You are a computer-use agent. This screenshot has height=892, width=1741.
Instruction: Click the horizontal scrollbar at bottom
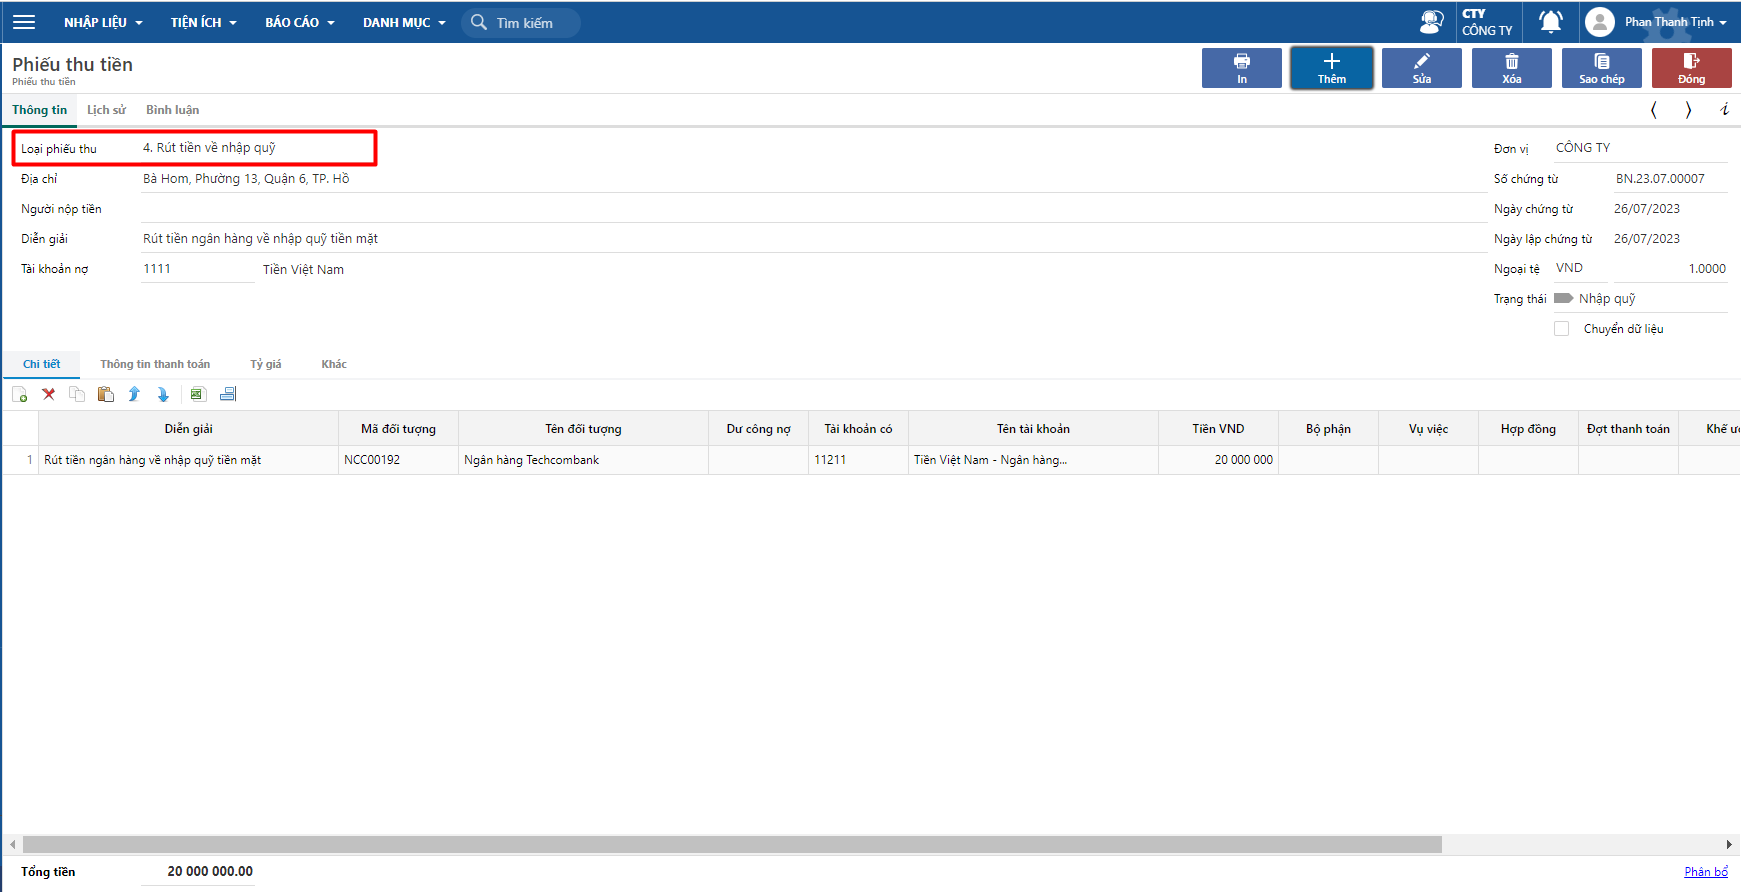coord(731,845)
